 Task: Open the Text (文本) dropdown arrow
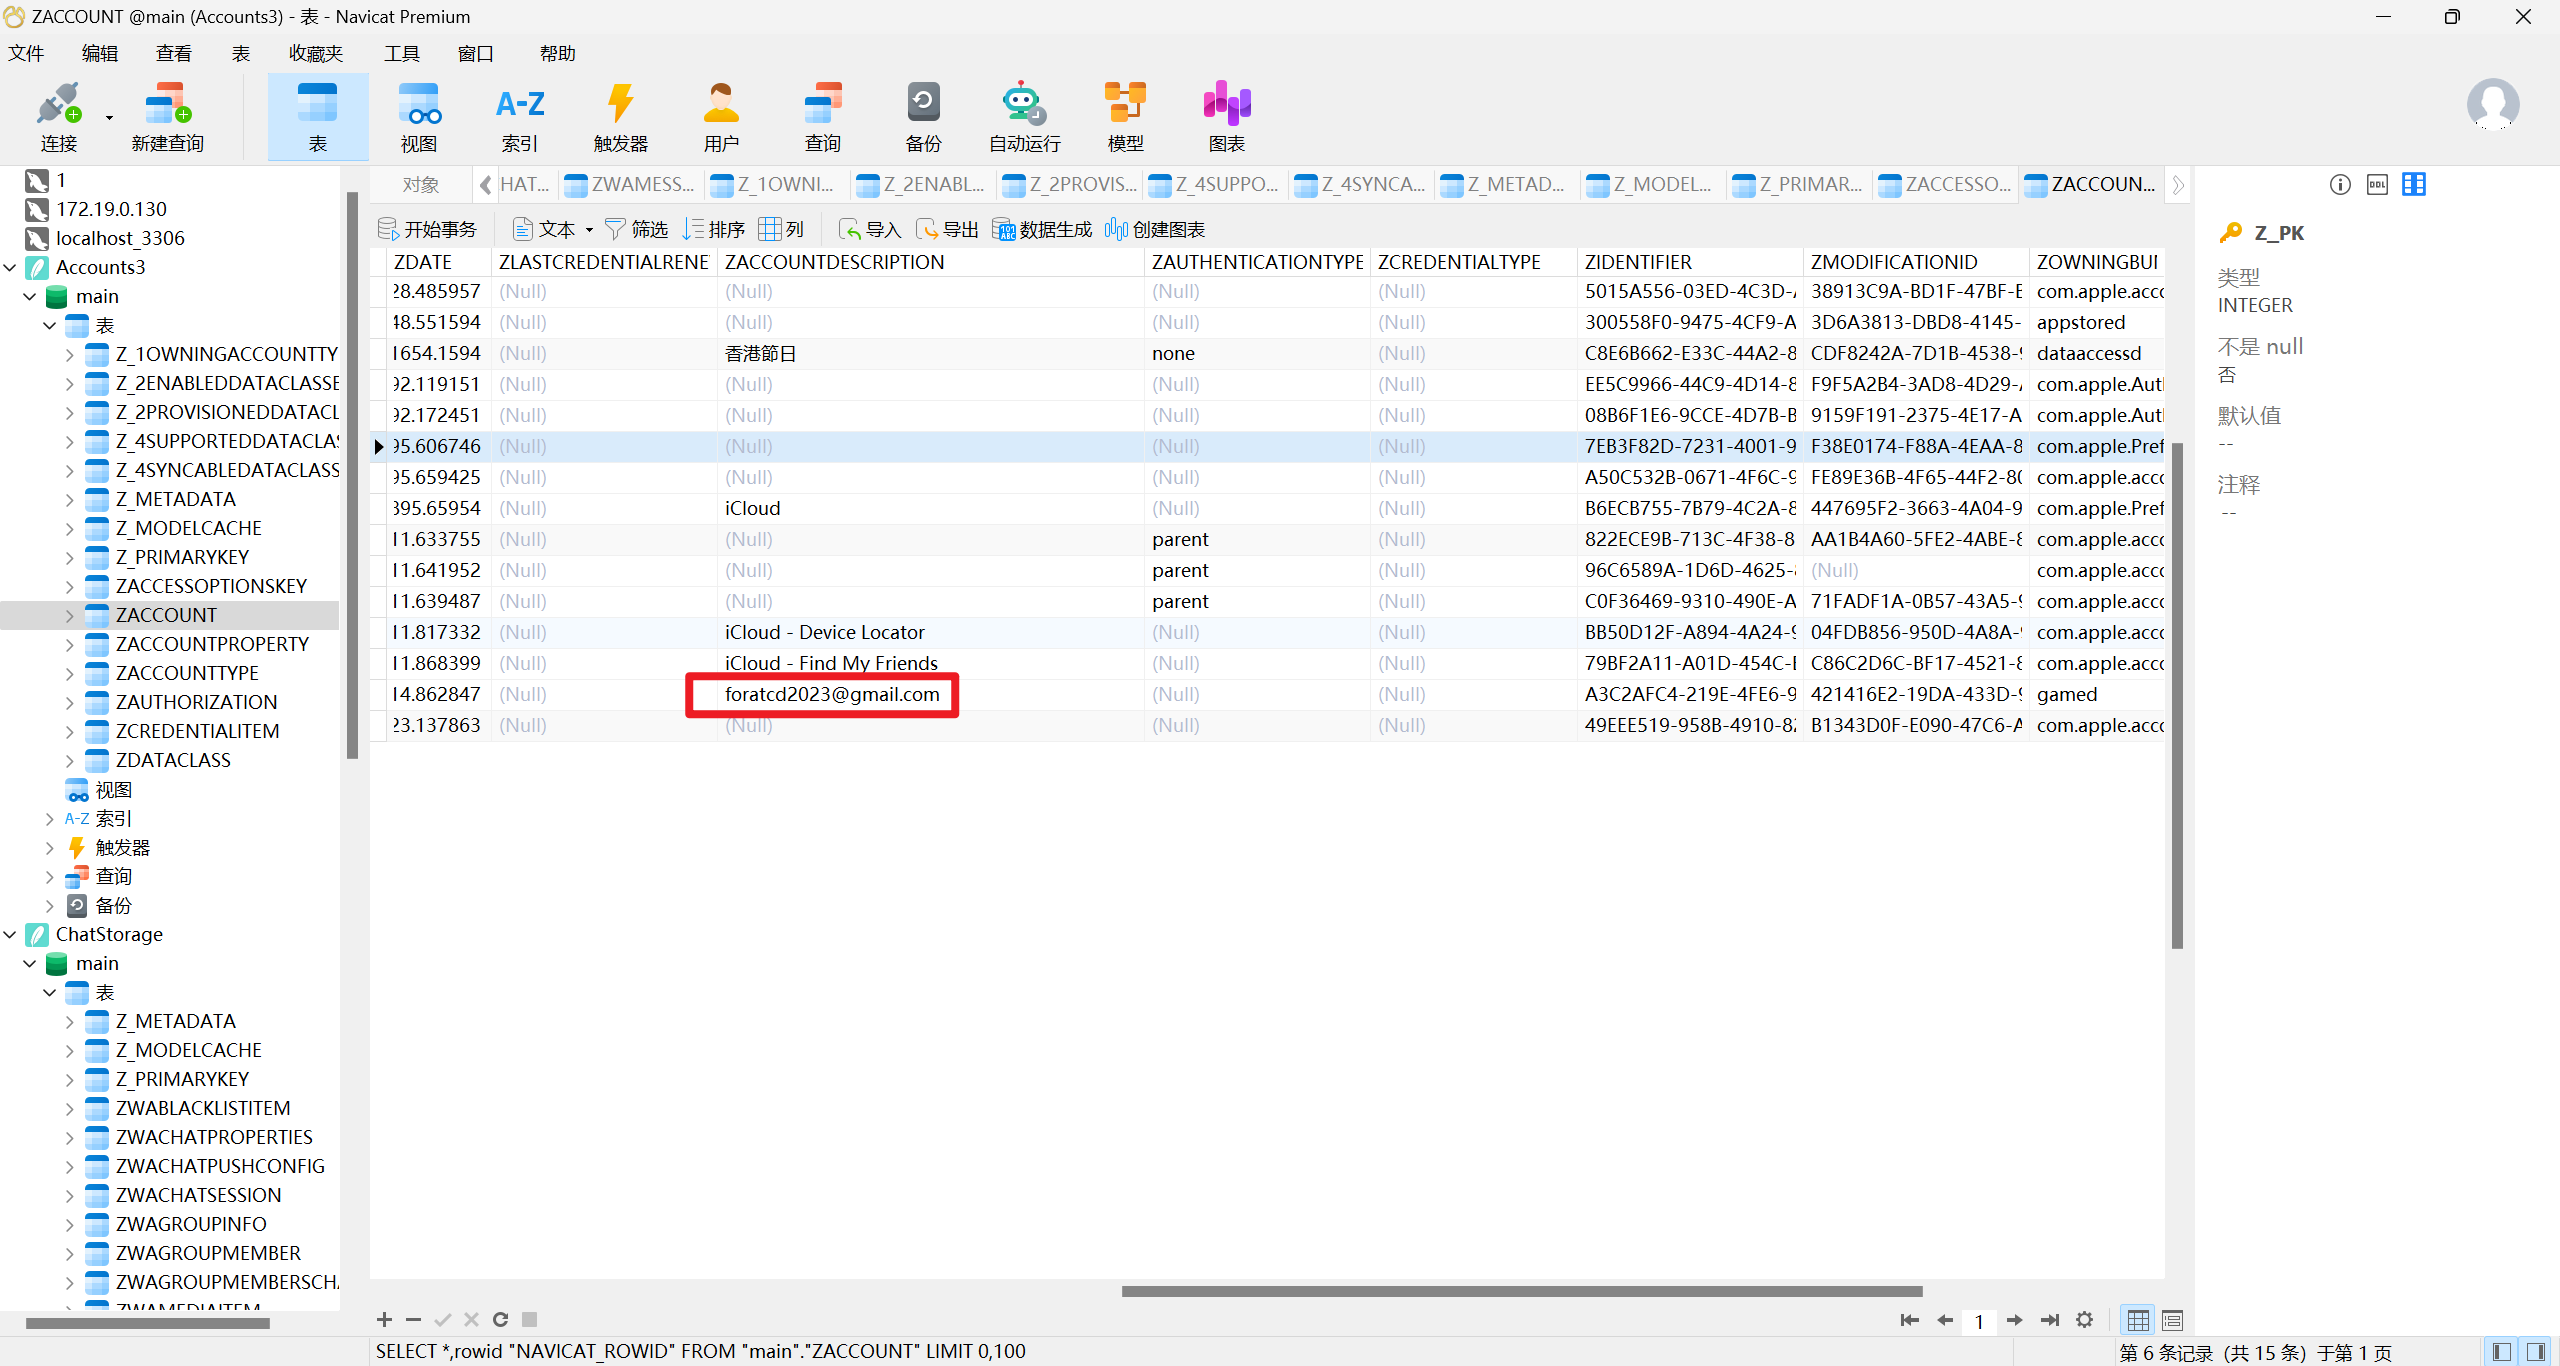[589, 230]
